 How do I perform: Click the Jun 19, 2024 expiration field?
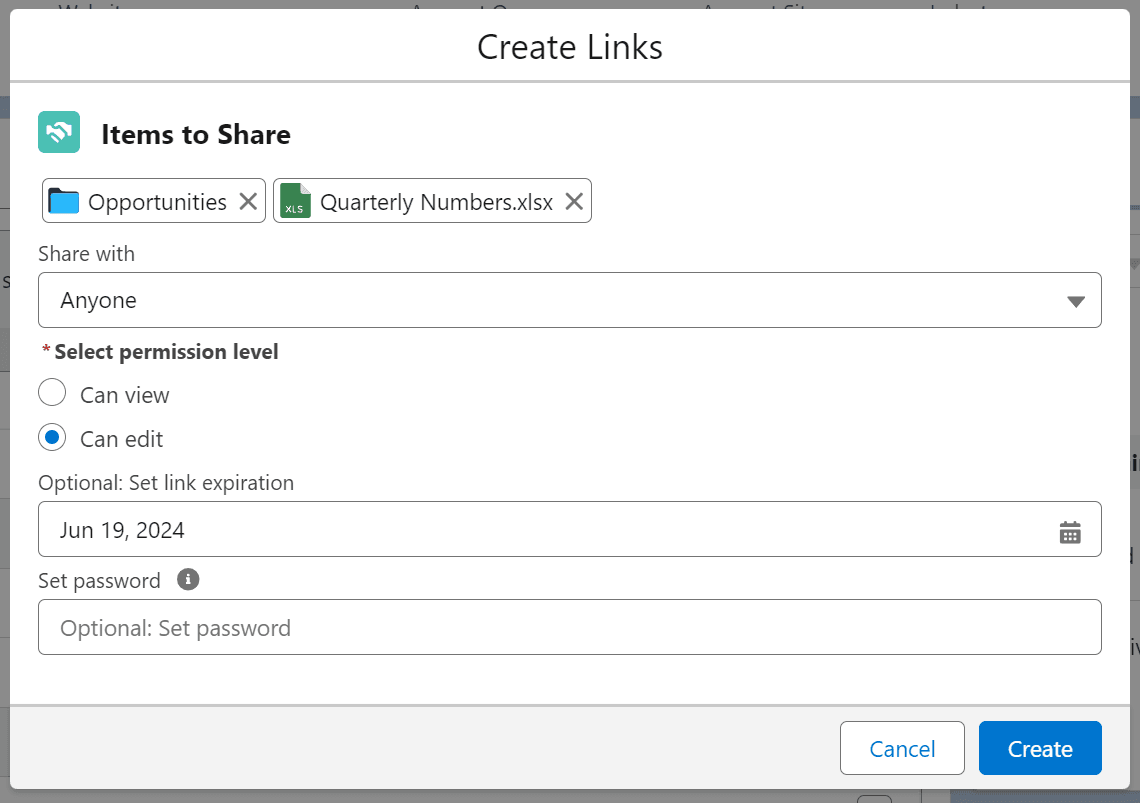coord(540,530)
